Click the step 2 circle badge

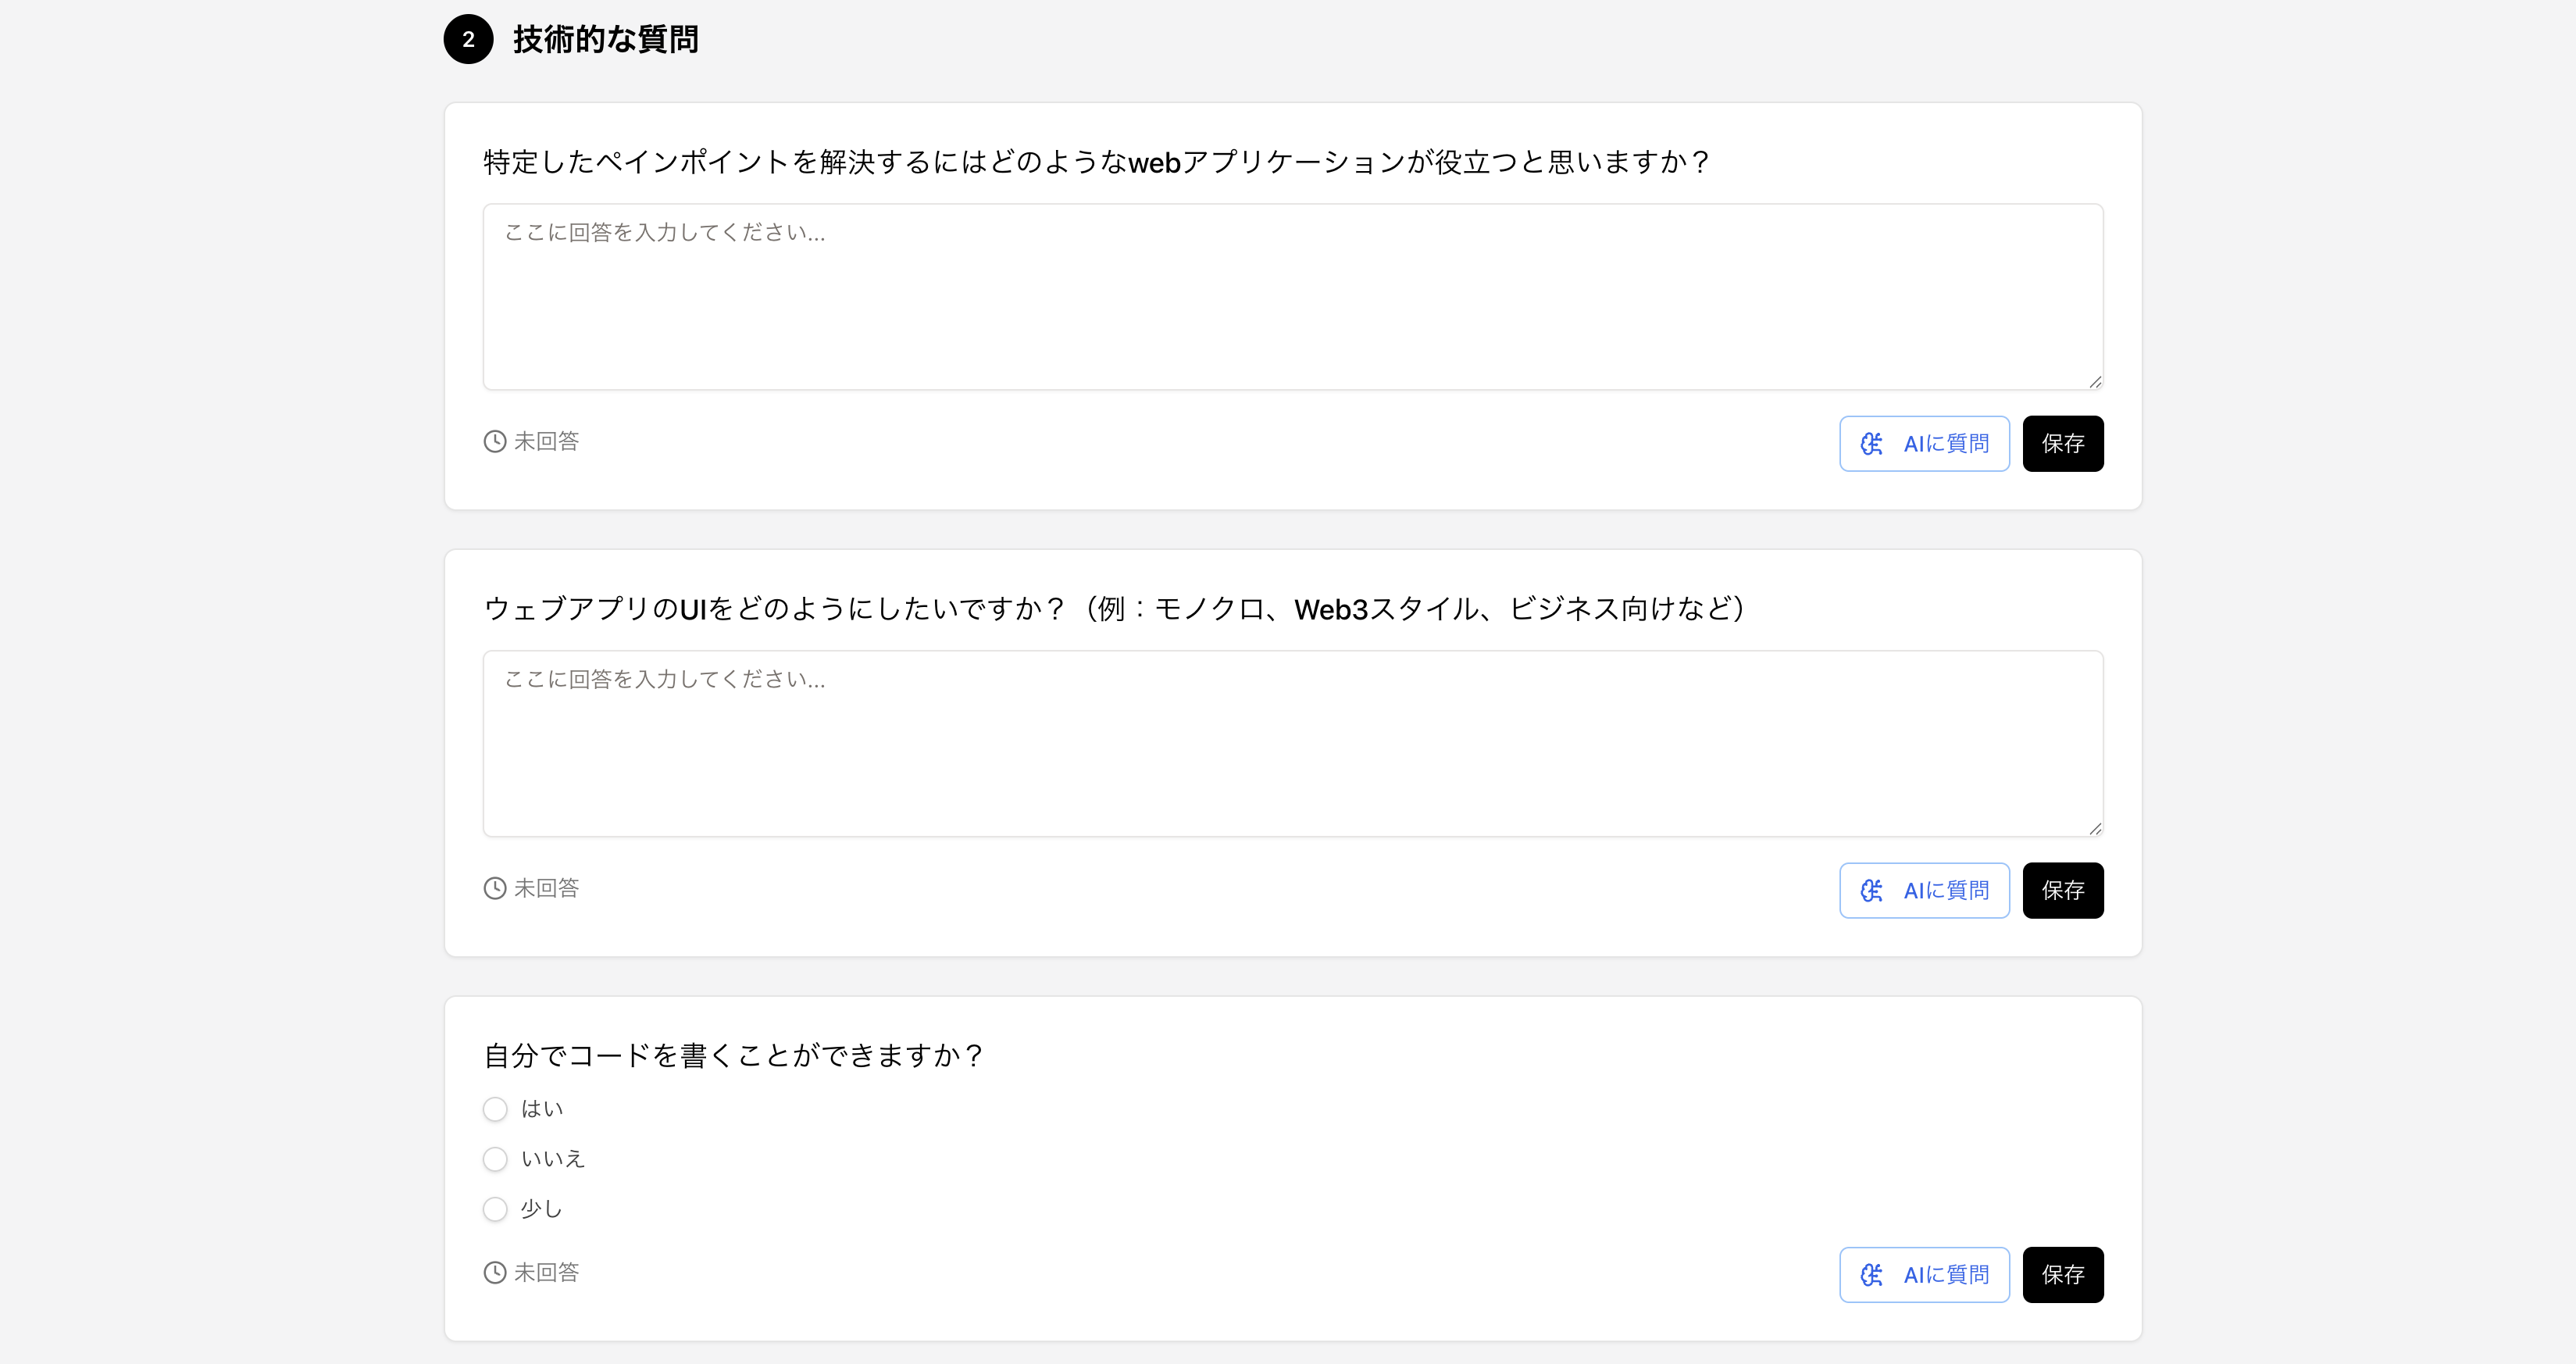[468, 40]
